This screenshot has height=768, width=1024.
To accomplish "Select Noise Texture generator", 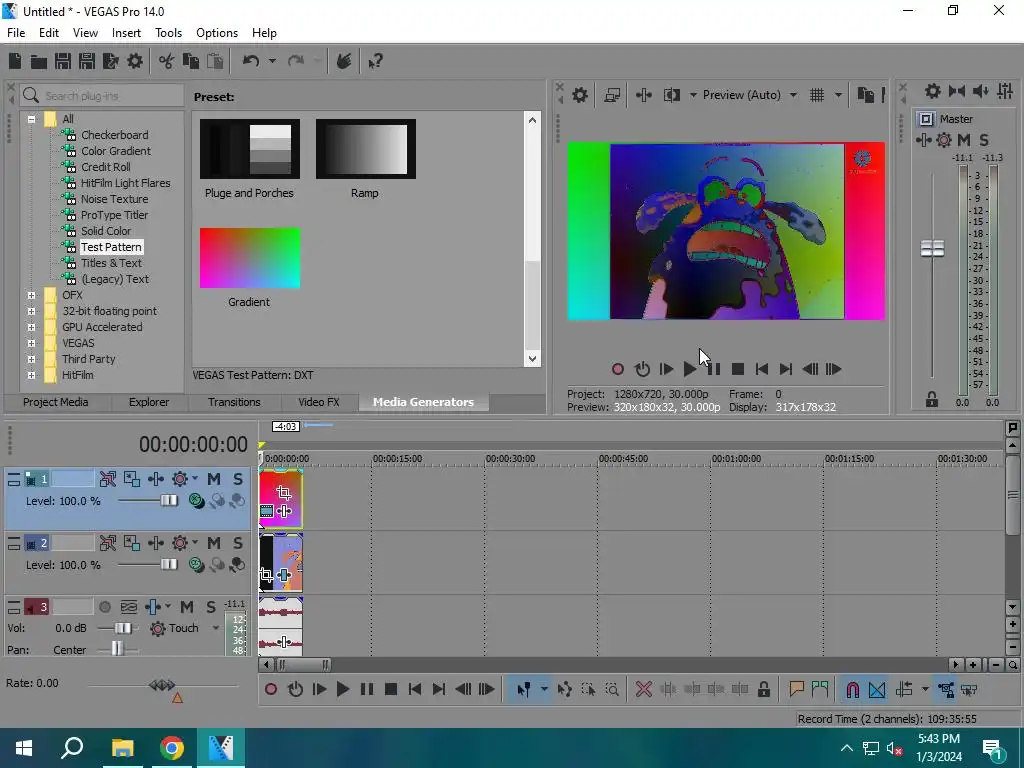I will coord(114,199).
